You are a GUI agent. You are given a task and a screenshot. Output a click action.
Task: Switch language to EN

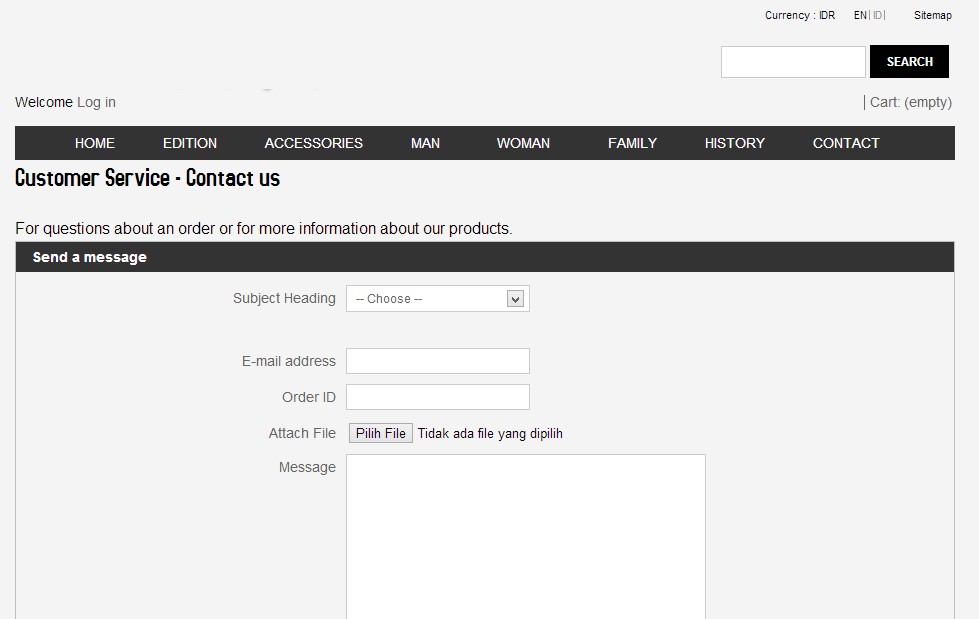point(860,15)
